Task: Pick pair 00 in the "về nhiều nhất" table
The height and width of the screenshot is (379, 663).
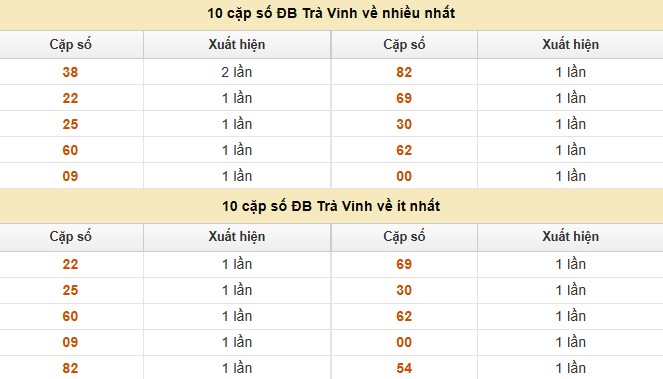Action: coord(404,176)
